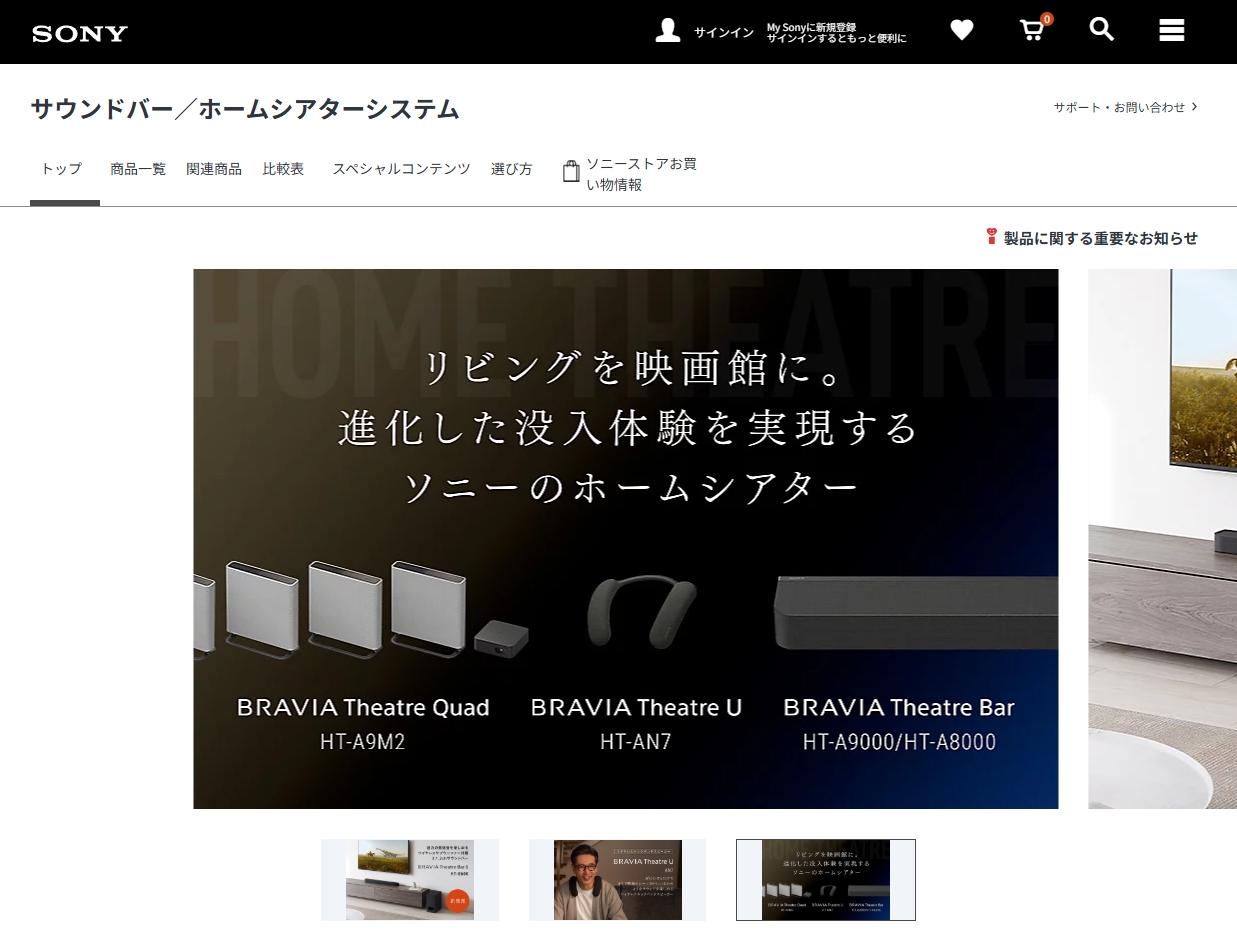Go to the 比較表 tab

click(x=283, y=169)
